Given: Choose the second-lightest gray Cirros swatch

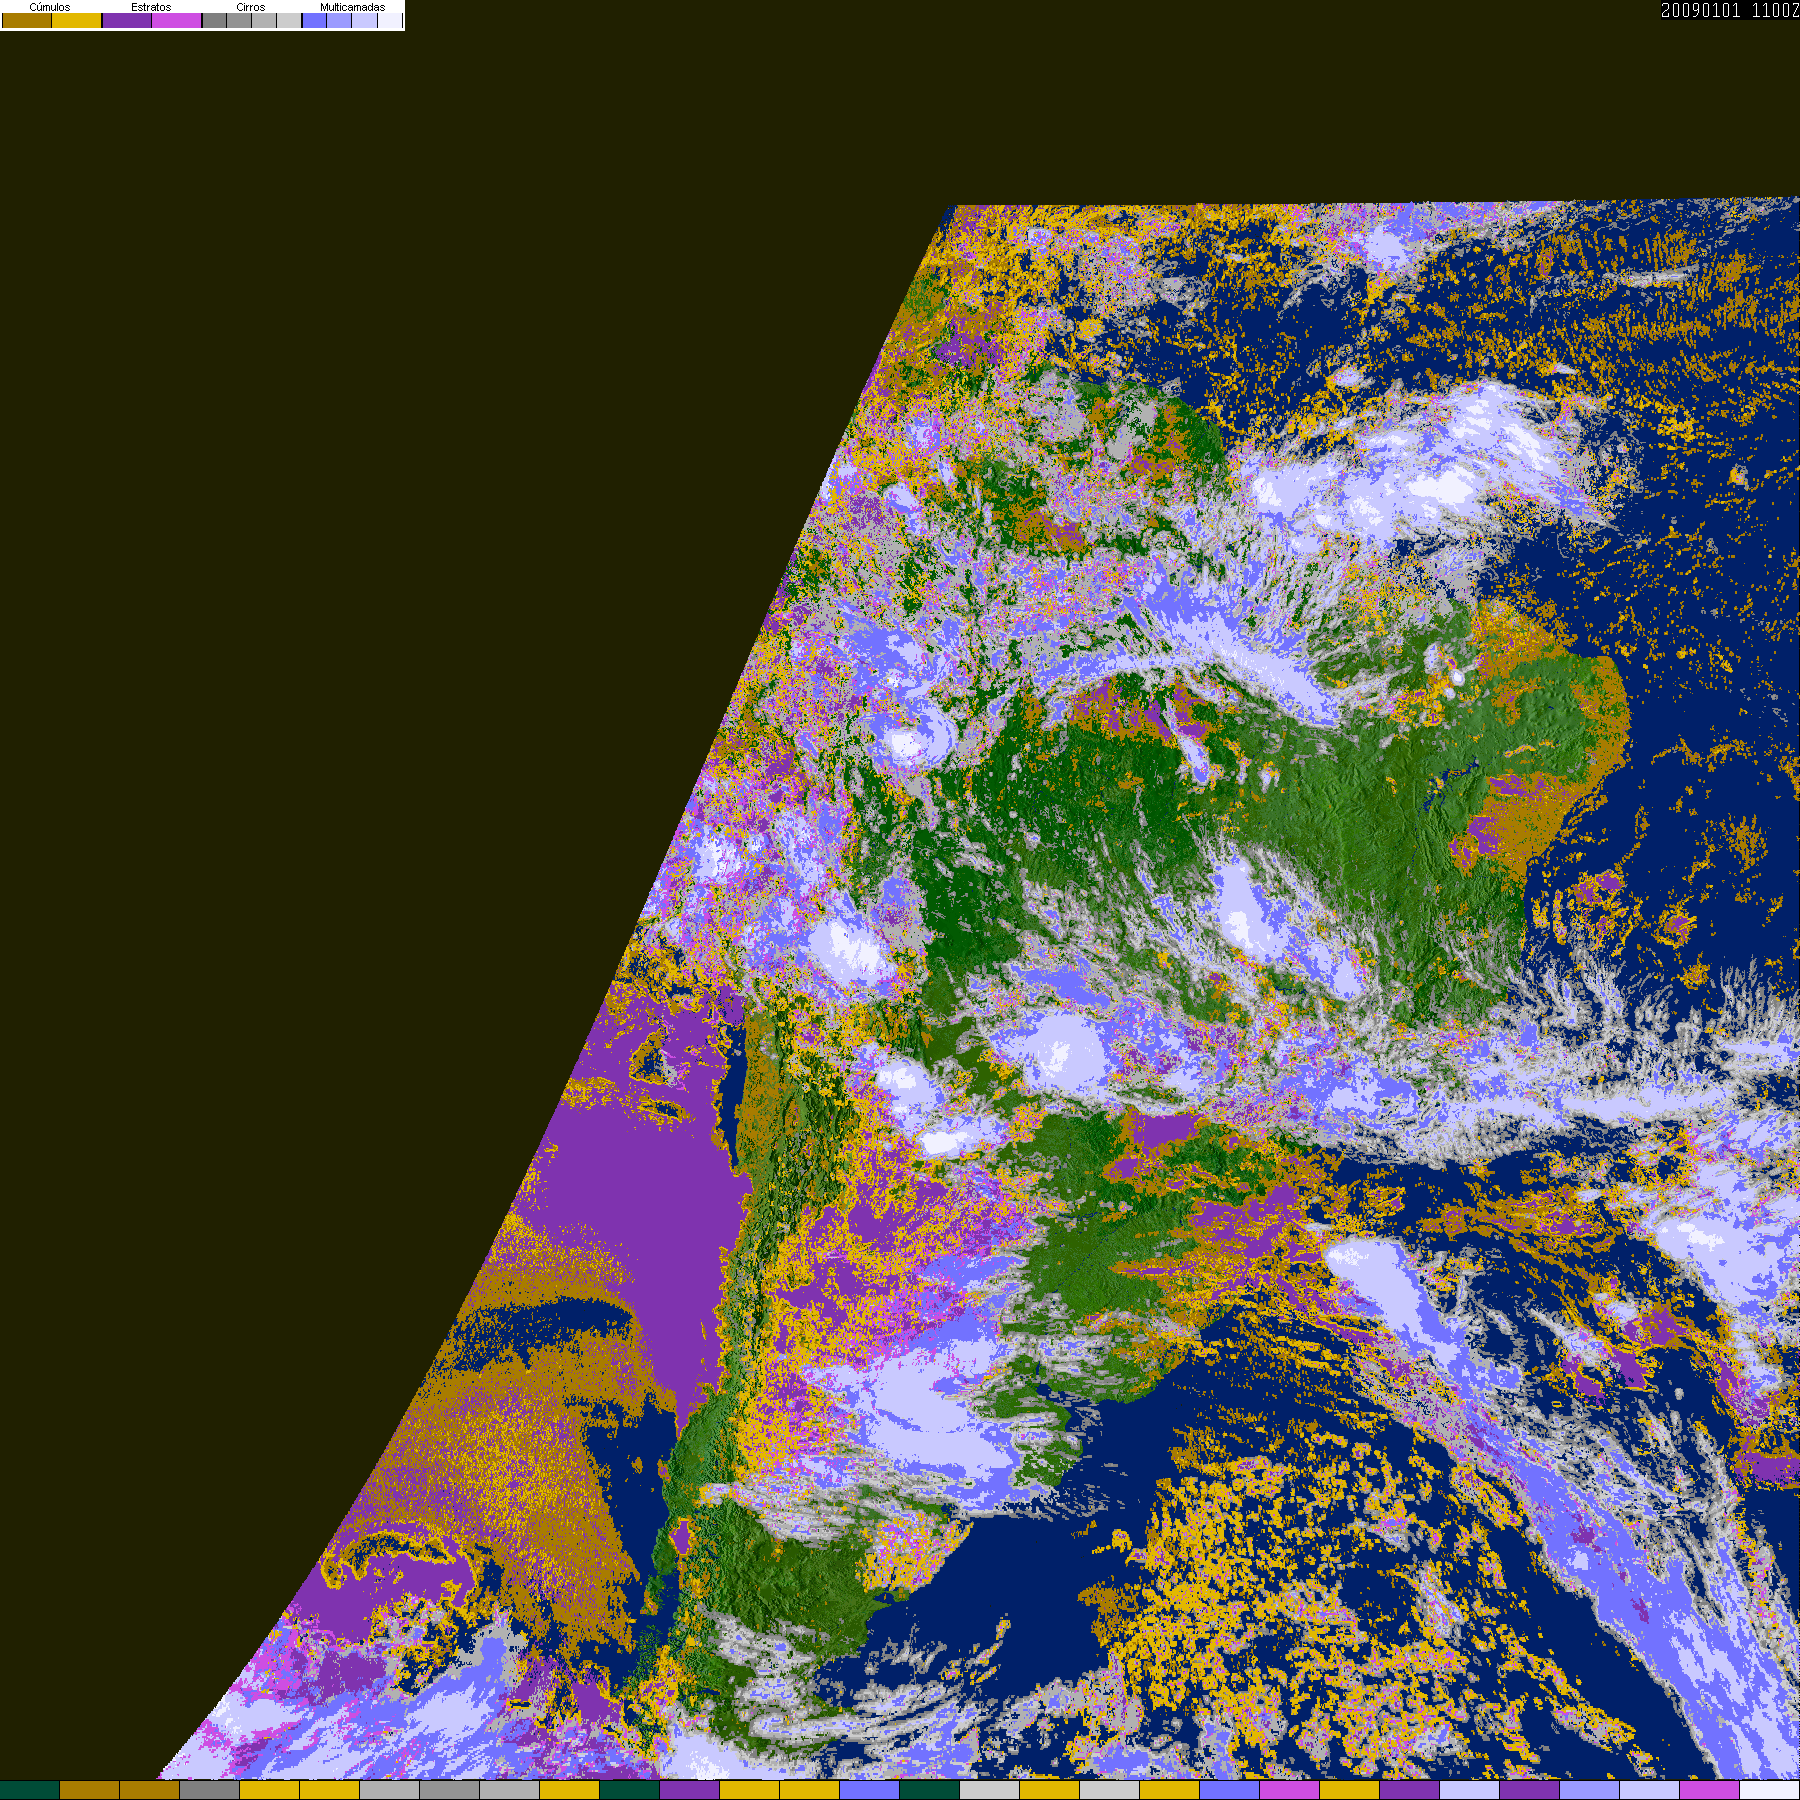Looking at the screenshot, I should click(264, 20).
